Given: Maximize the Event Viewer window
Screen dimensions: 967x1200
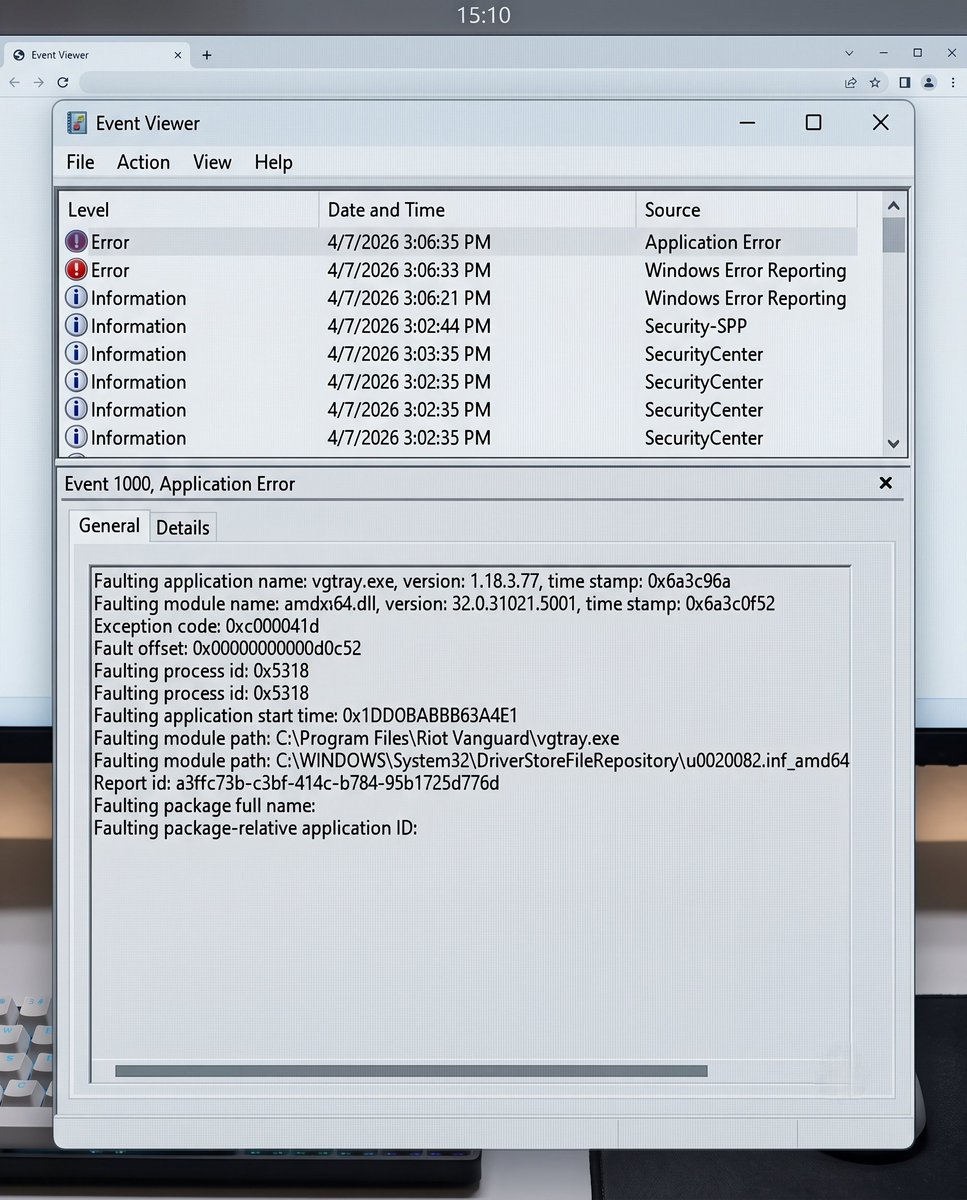Looking at the screenshot, I should [x=813, y=122].
